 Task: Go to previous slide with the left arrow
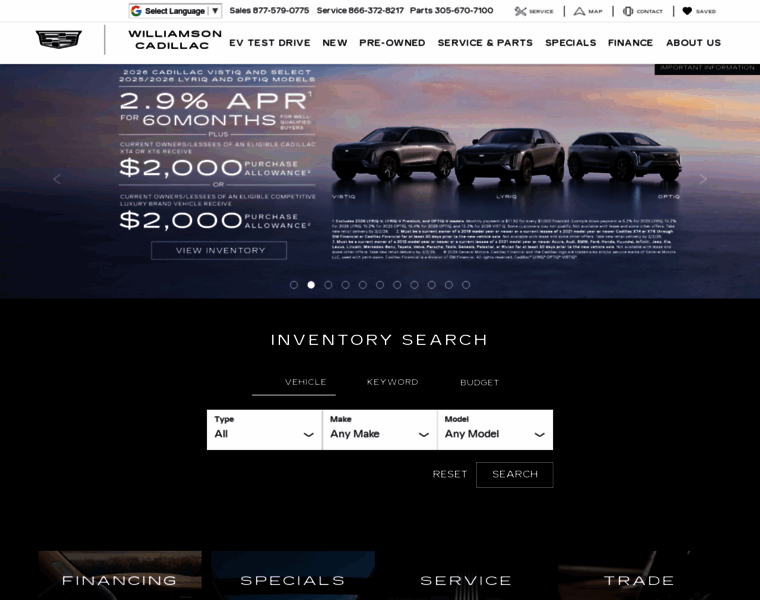tap(57, 179)
